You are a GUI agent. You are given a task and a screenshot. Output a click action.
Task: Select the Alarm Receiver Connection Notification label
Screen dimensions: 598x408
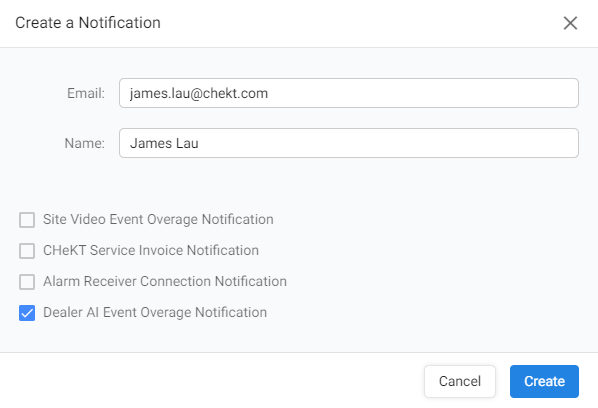165,281
